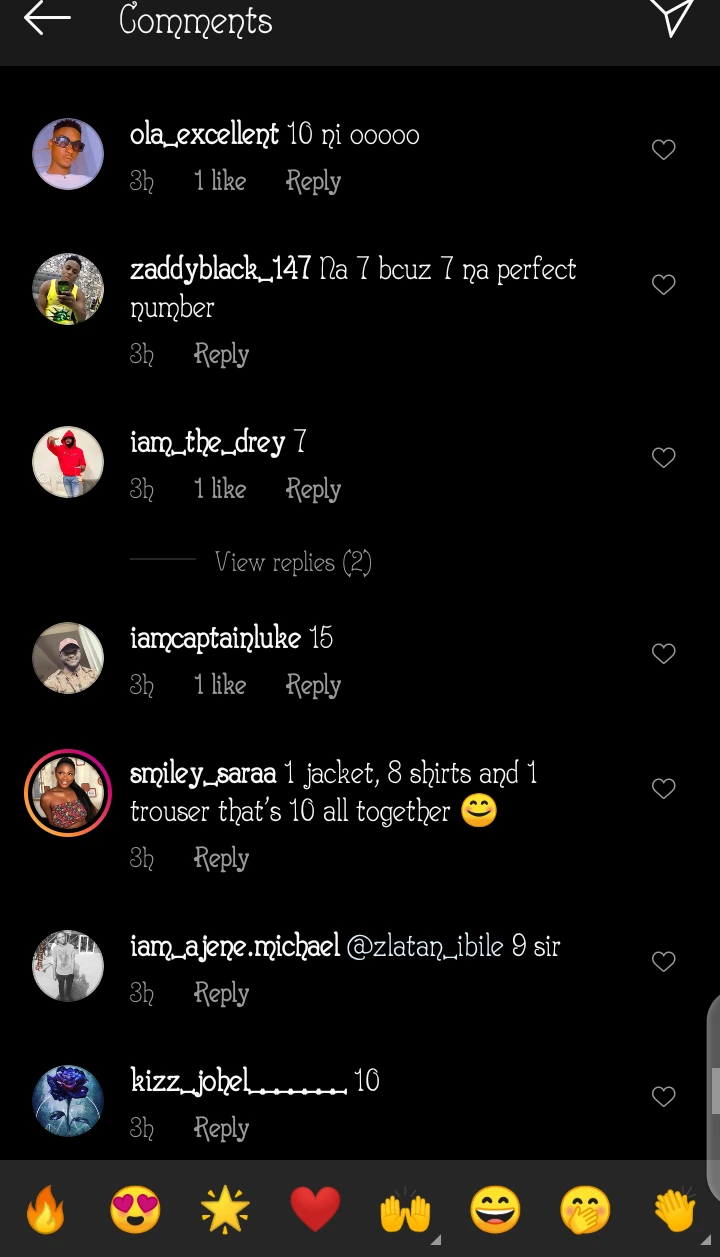Insert the heart-eyes emoji reaction
The width and height of the screenshot is (720, 1257).
pos(135,1211)
